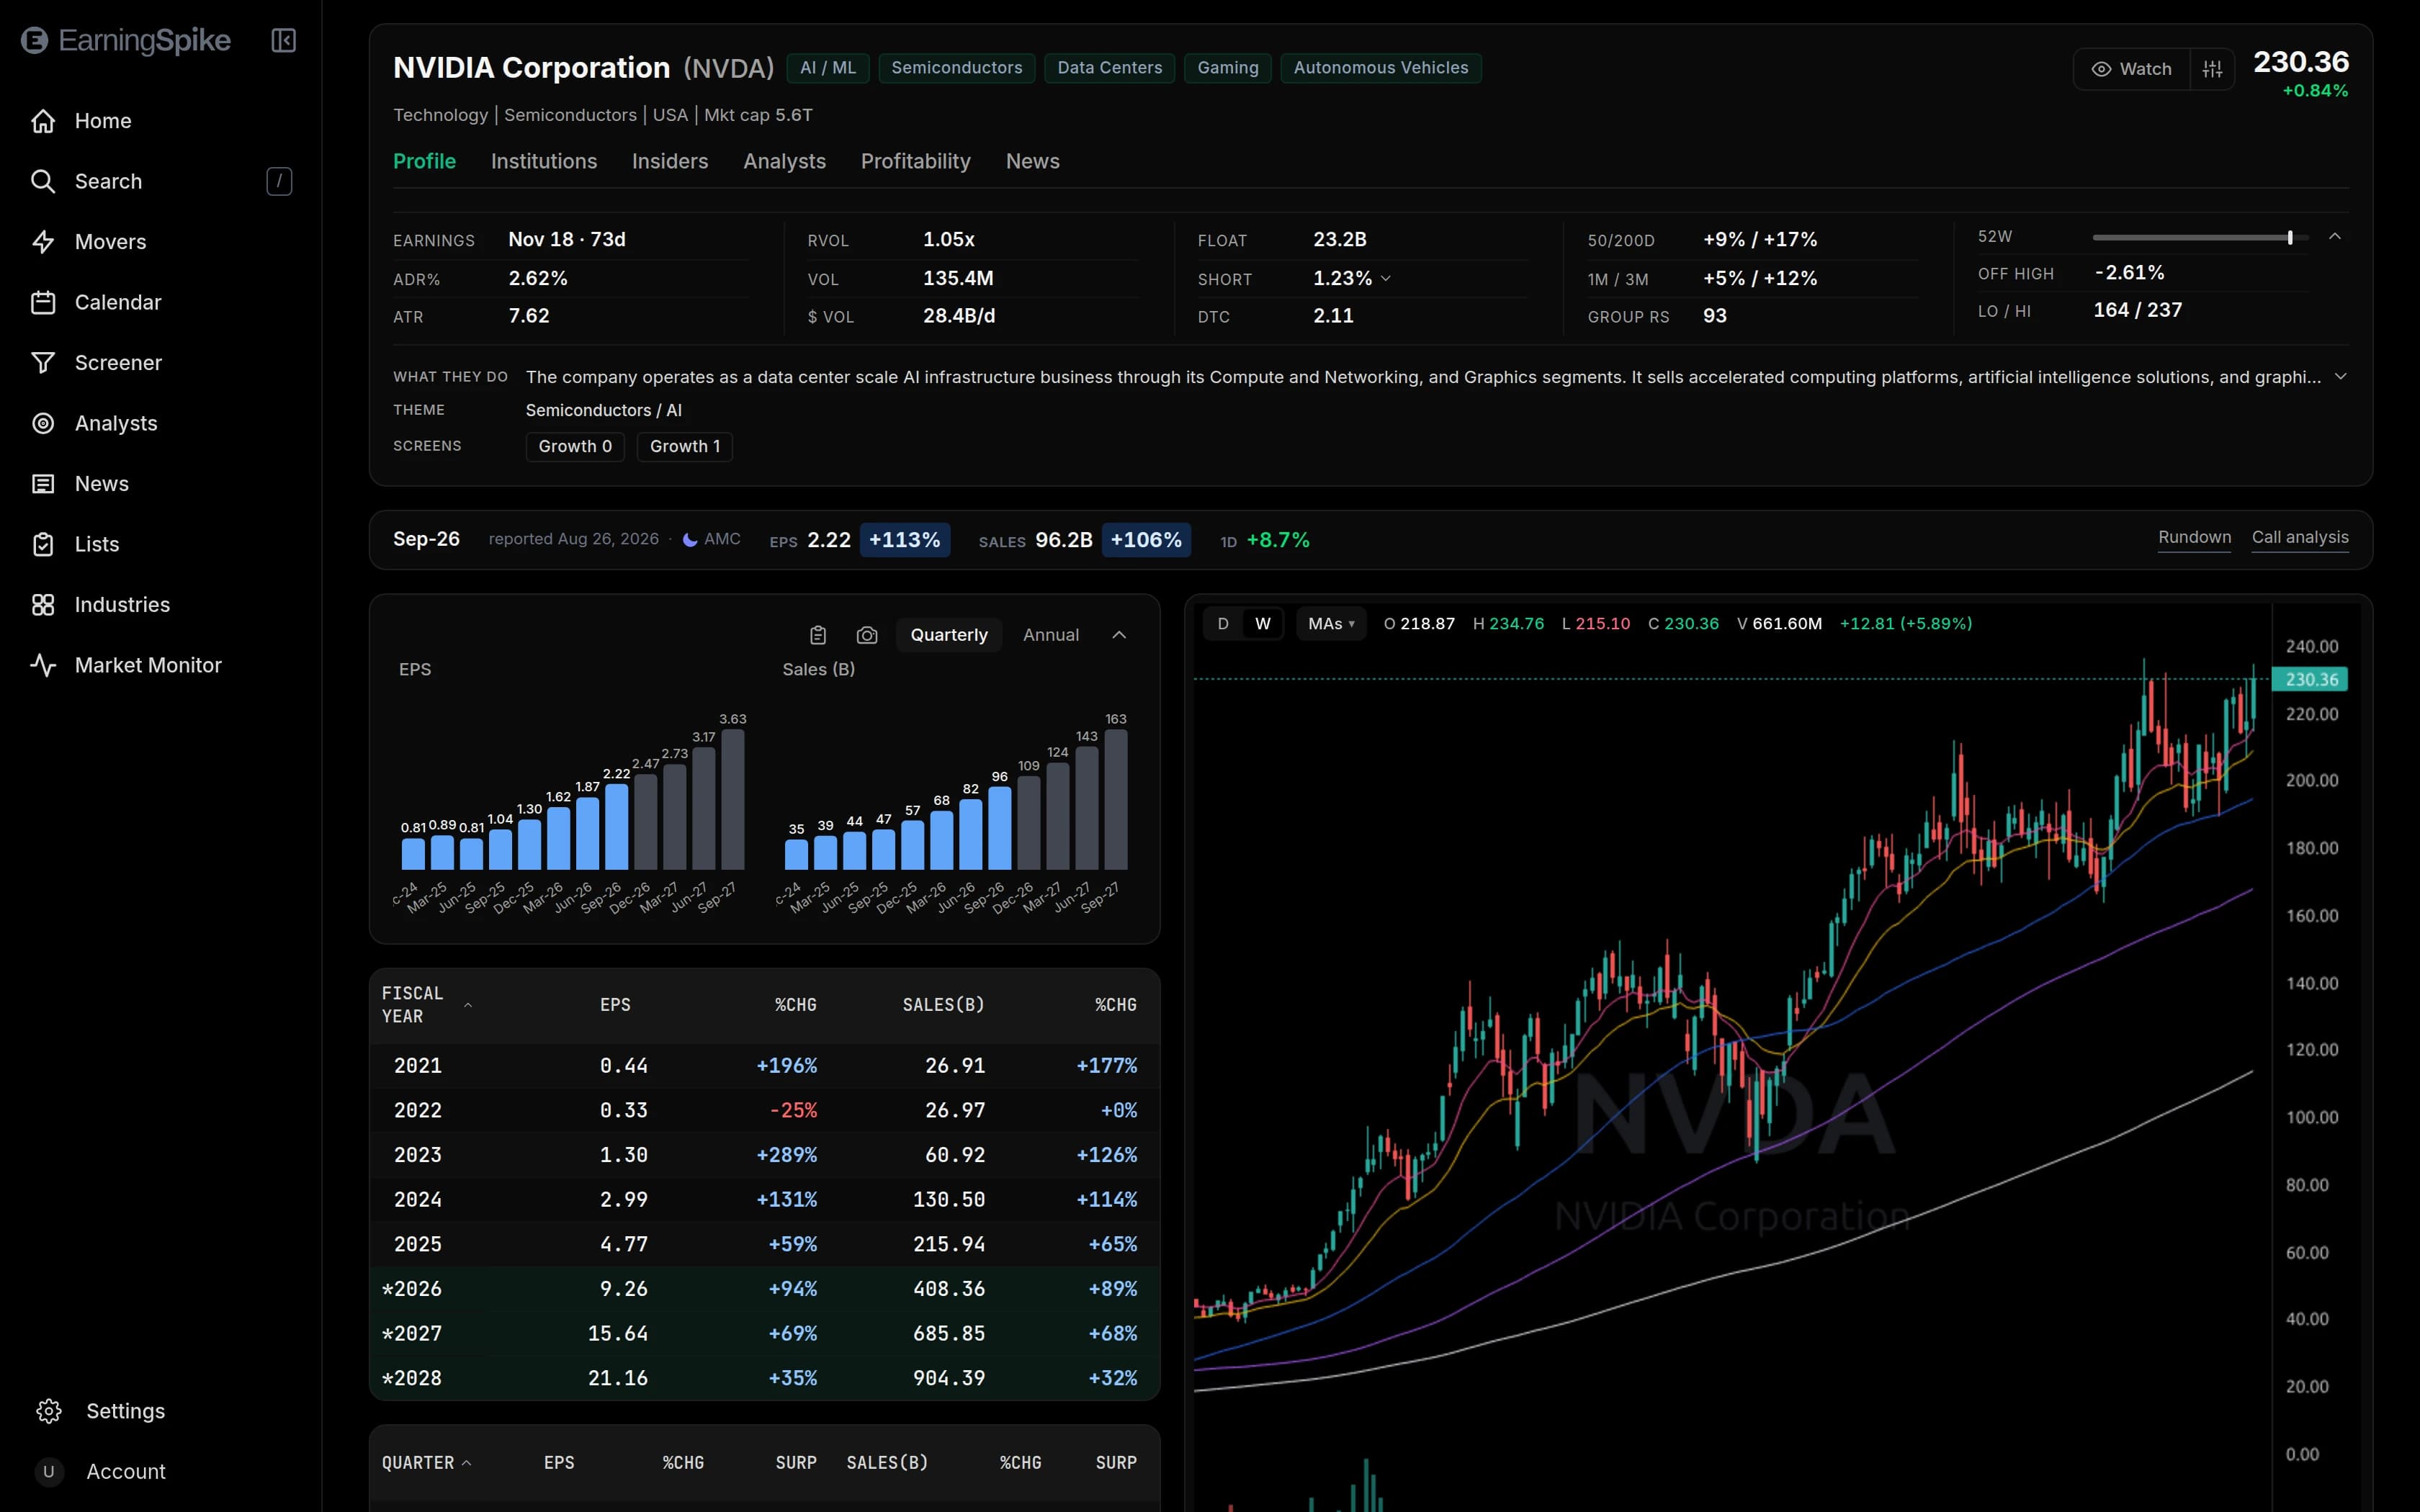The width and height of the screenshot is (2420, 1512).
Task: Switch to Profitability tab
Action: pyautogui.click(x=916, y=162)
